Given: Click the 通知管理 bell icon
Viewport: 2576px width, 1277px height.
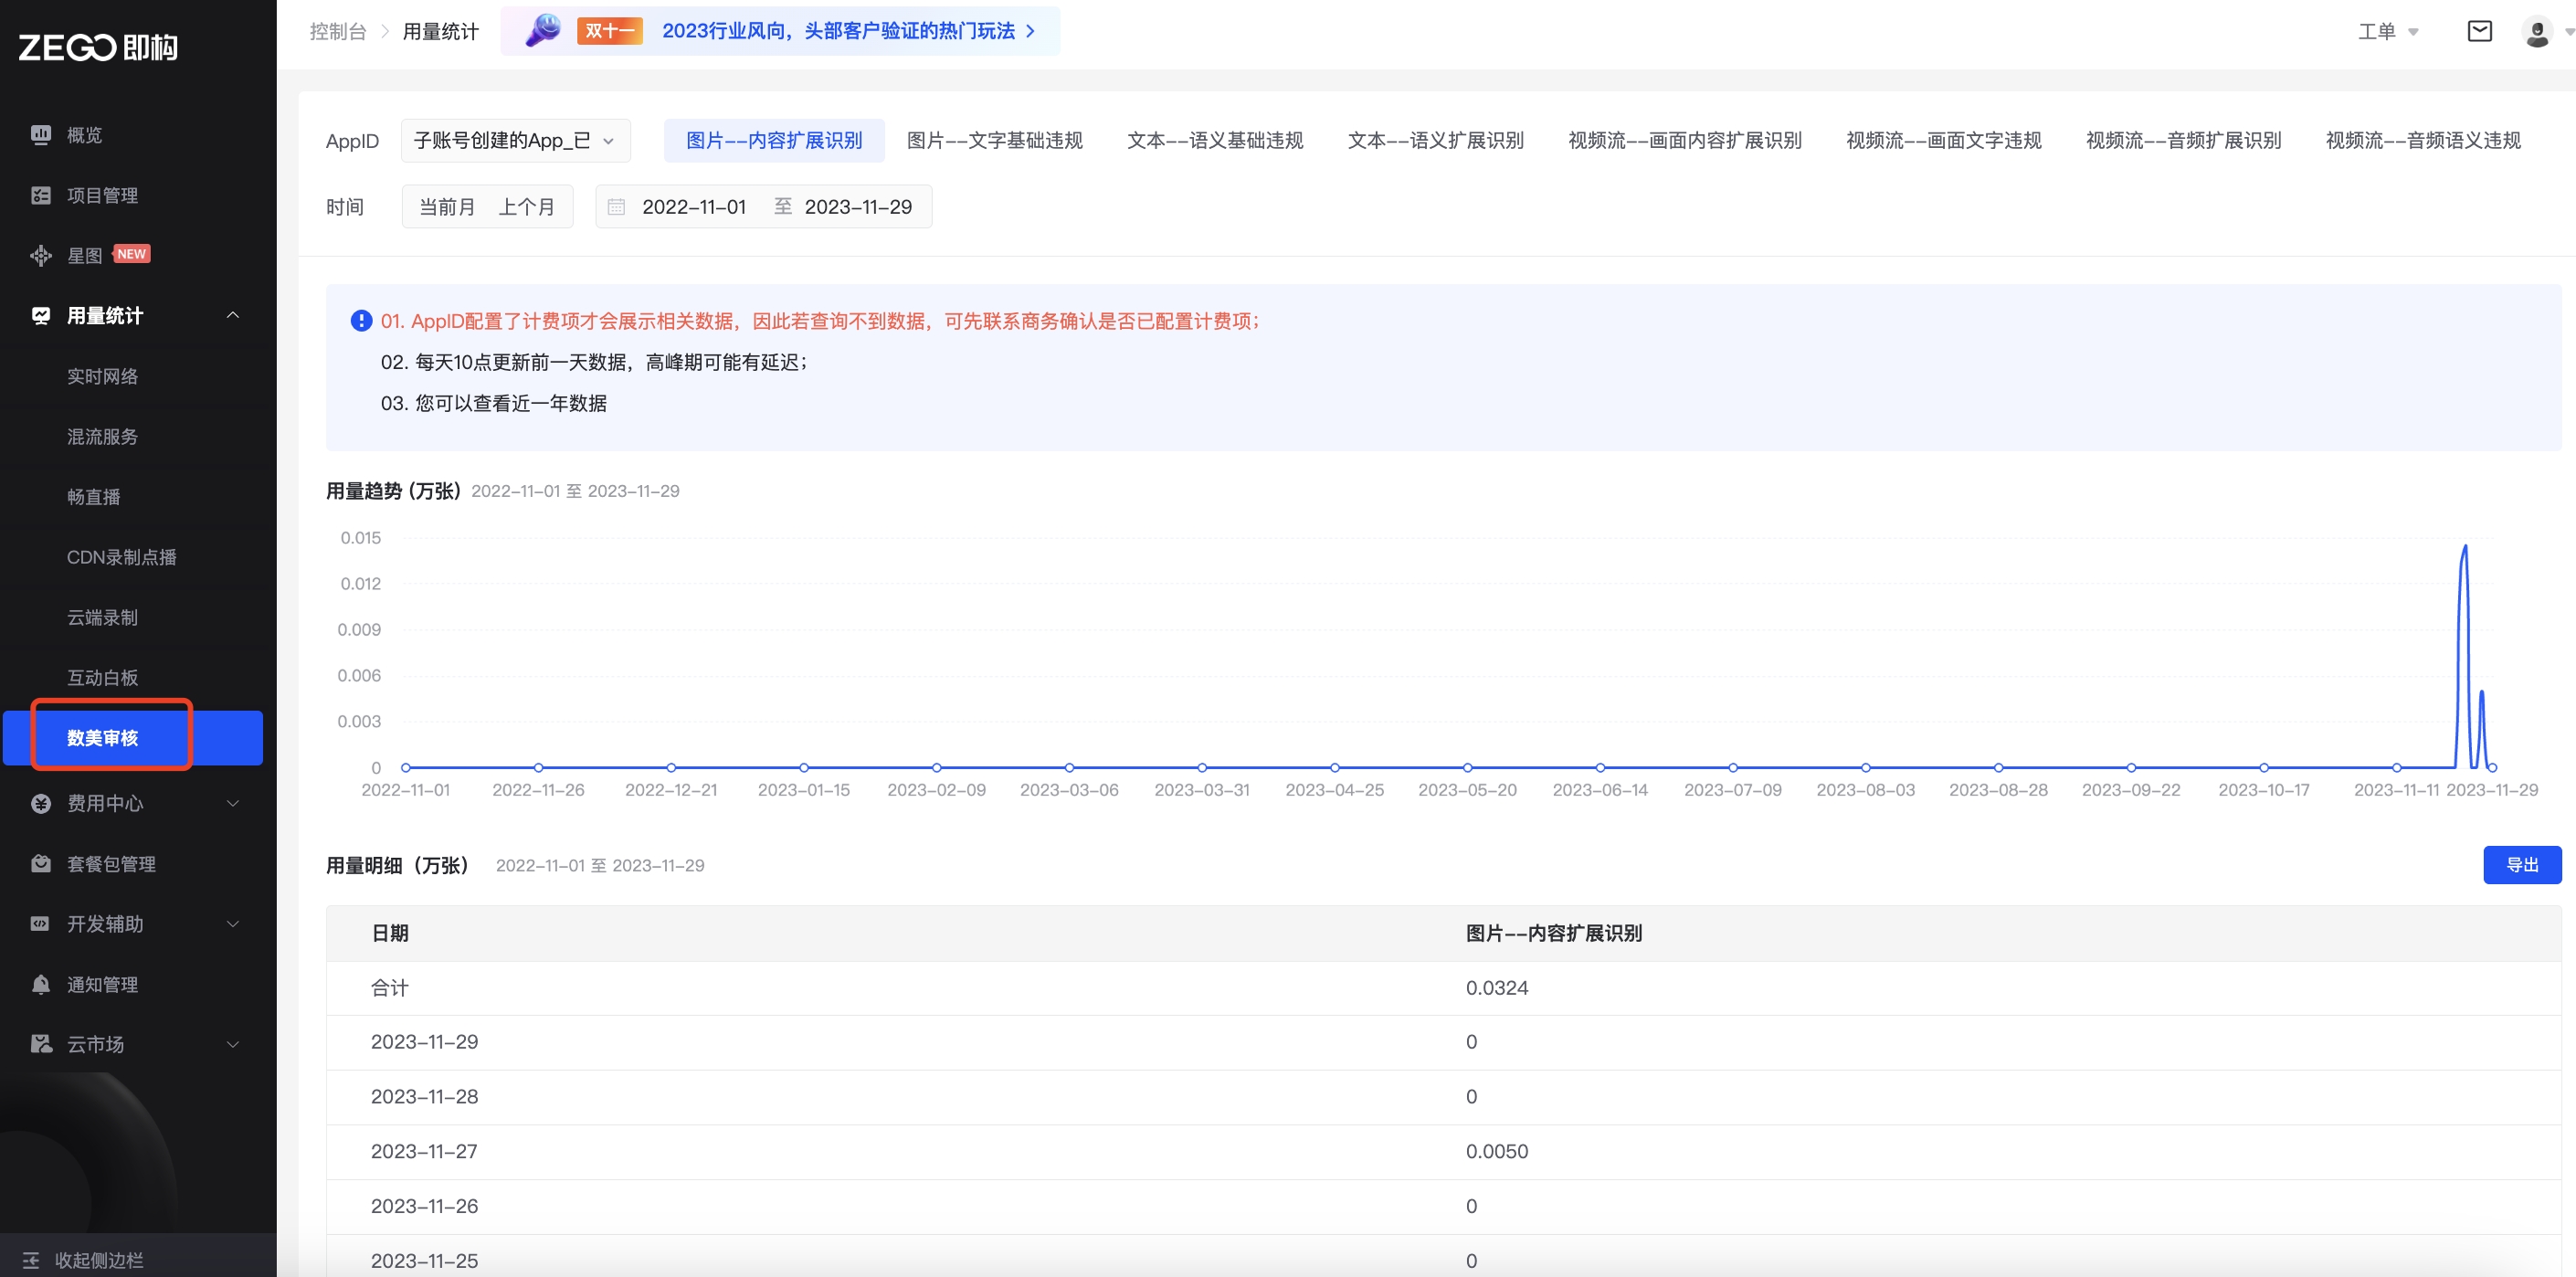Looking at the screenshot, I should pyautogui.click(x=41, y=984).
